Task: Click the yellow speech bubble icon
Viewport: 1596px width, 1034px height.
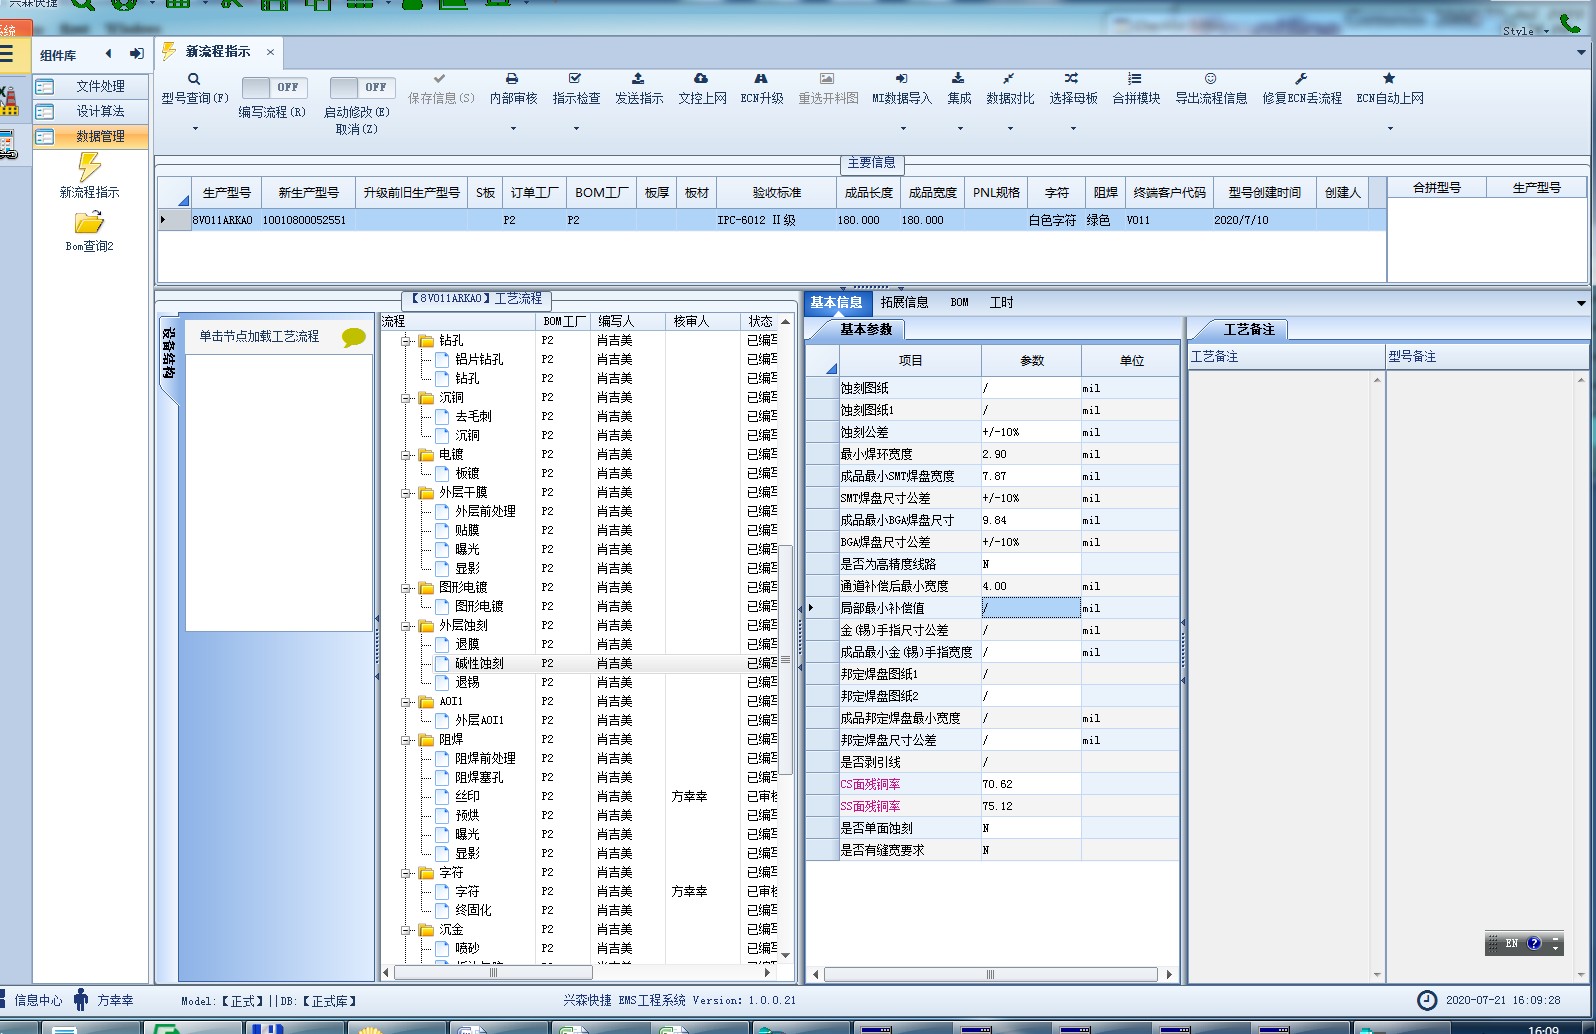Action: coord(354,338)
